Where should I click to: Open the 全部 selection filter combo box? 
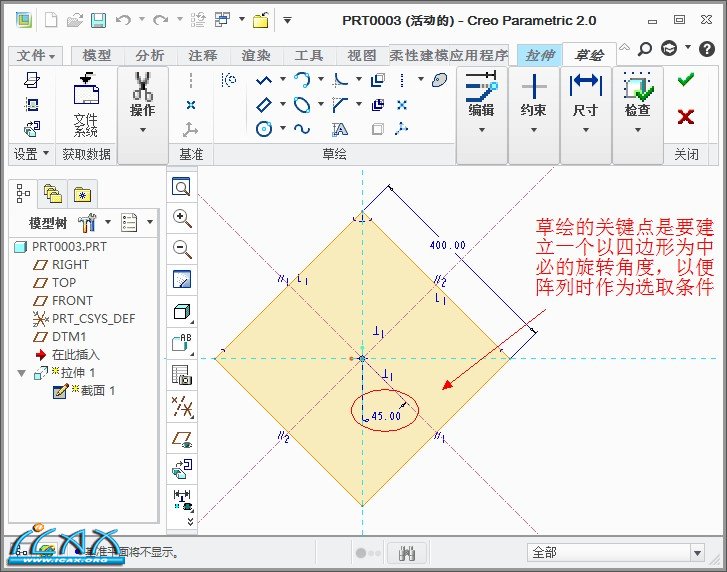[616, 552]
